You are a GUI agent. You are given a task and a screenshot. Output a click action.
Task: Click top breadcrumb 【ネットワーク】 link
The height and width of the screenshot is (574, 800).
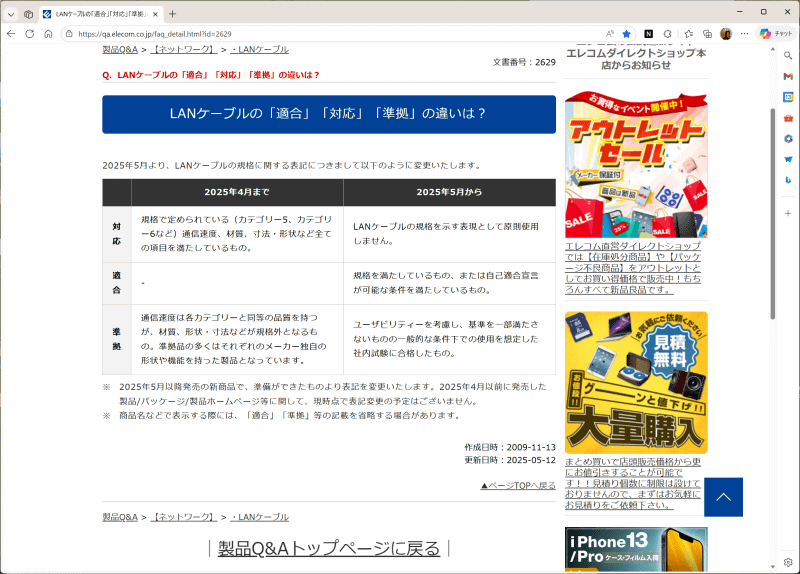tap(184, 49)
